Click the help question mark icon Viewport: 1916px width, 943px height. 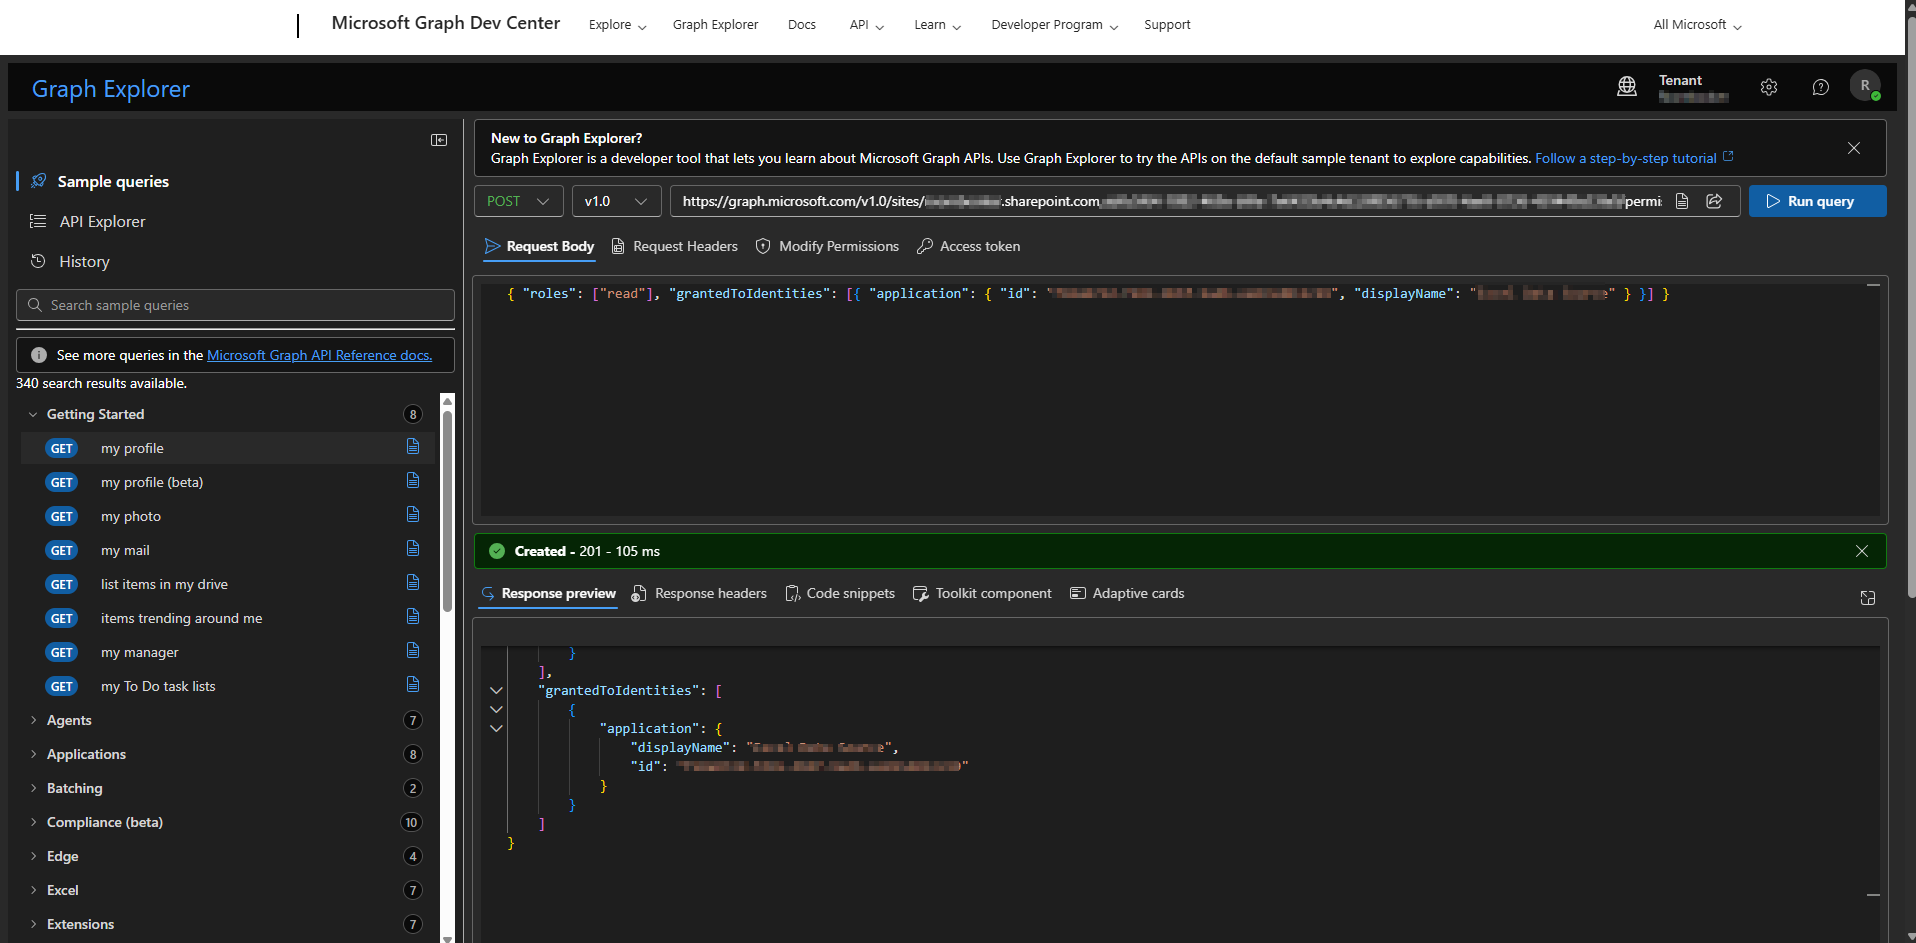tap(1820, 87)
